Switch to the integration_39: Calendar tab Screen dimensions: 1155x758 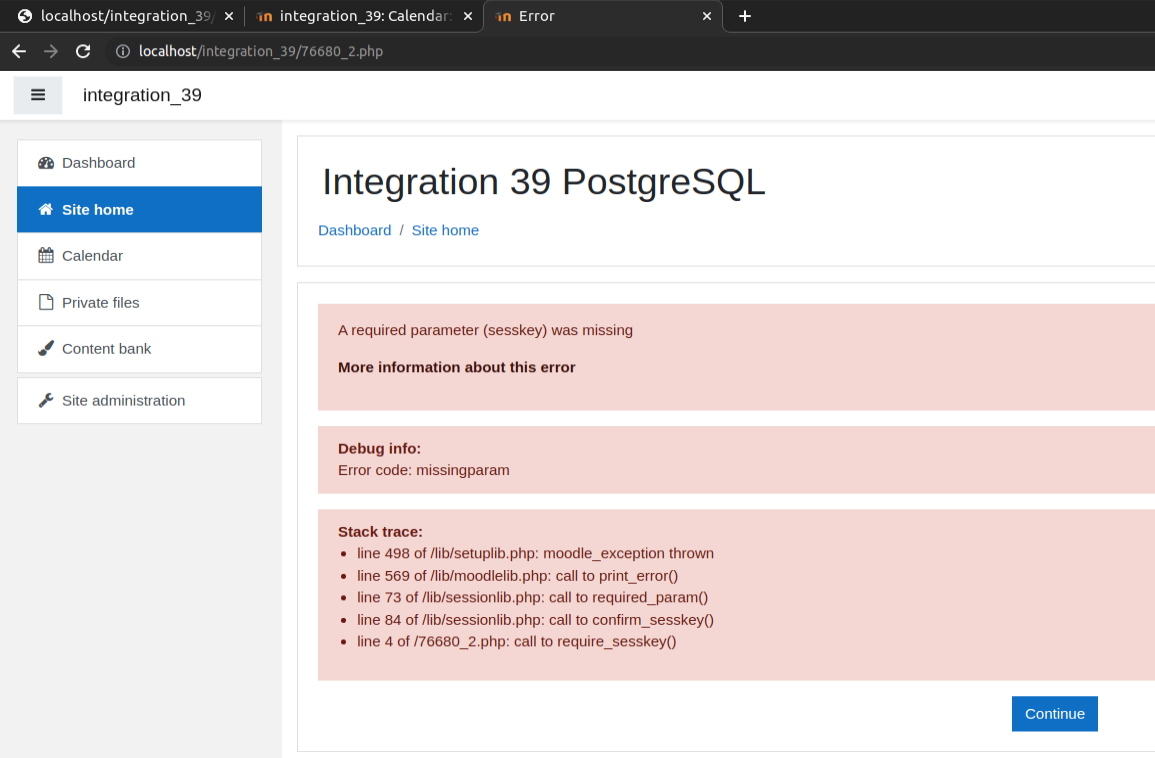pyautogui.click(x=364, y=16)
